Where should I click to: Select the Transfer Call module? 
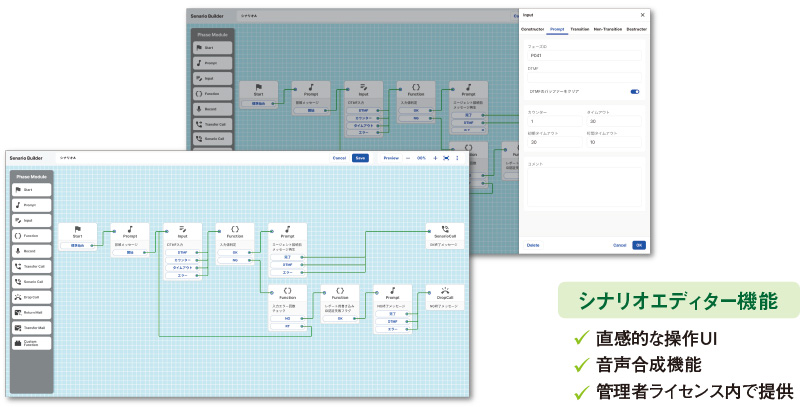tap(31, 266)
